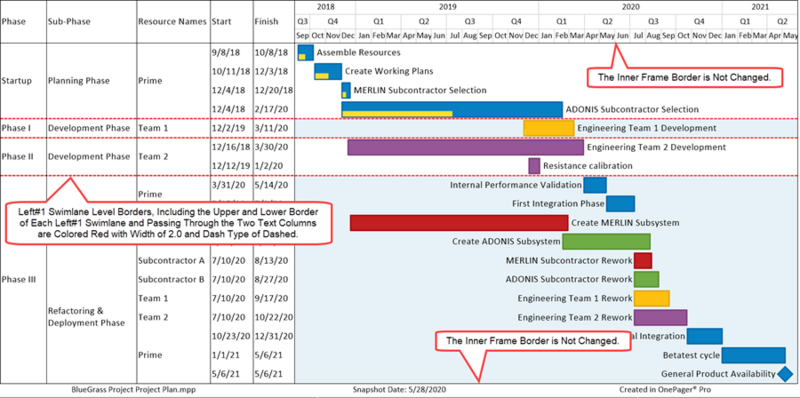
Task: Select the finish date 10/8/18
Action: (271, 53)
